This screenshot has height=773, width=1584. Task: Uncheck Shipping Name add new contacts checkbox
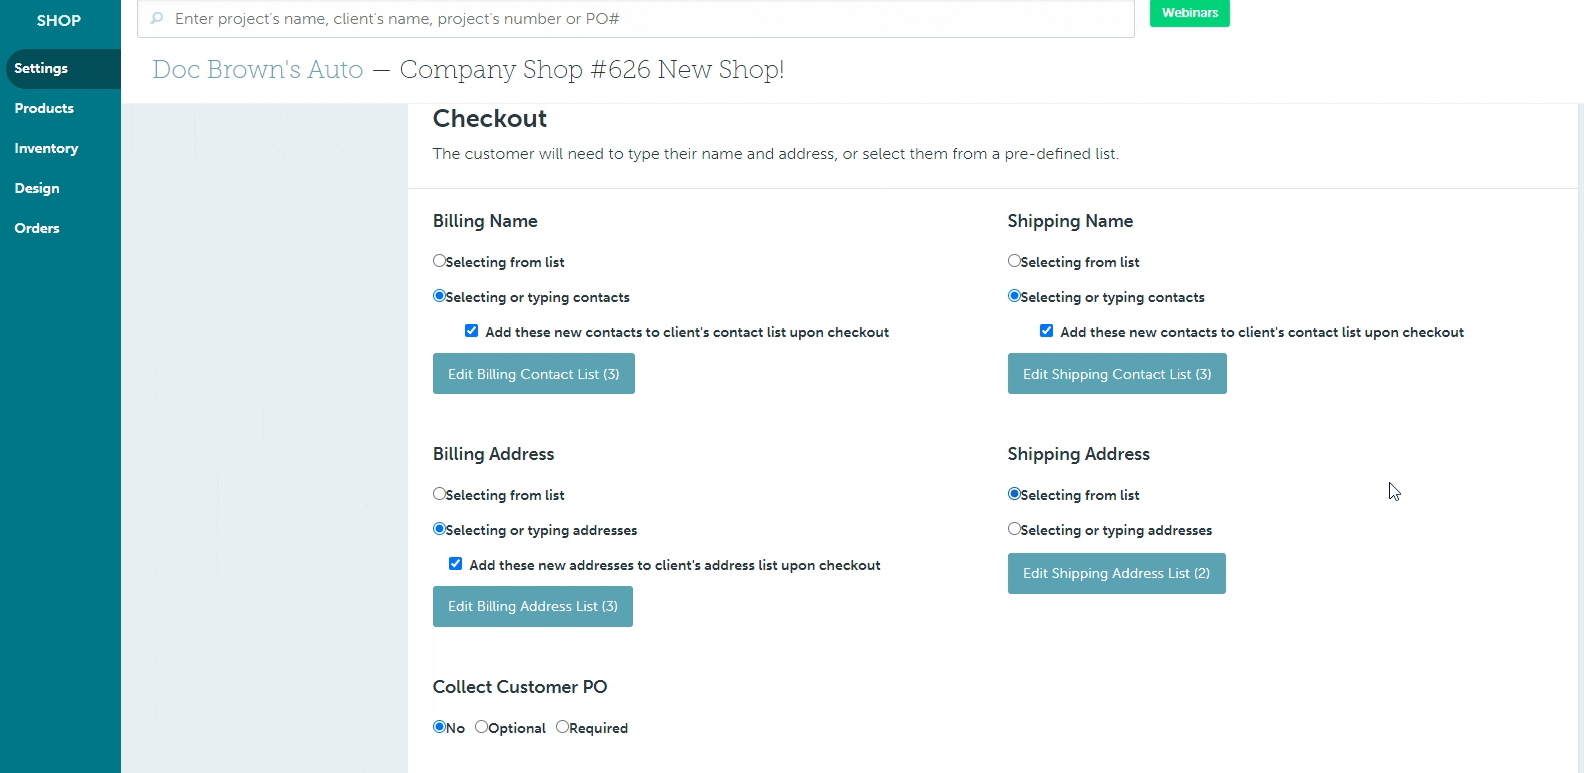[x=1046, y=331]
